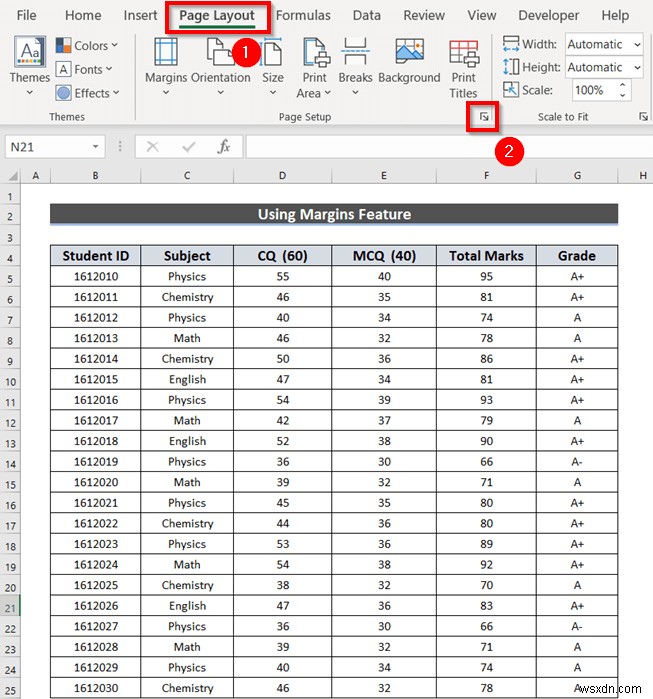653x699 pixels.
Task: Open the Breaks menu
Action: coord(355,67)
